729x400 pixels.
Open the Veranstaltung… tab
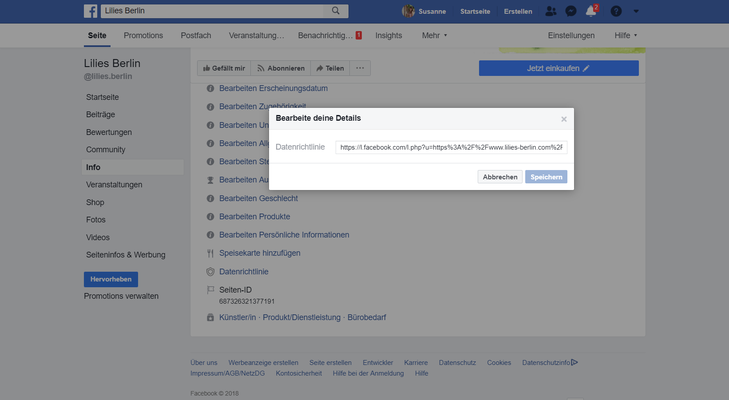[256, 35]
